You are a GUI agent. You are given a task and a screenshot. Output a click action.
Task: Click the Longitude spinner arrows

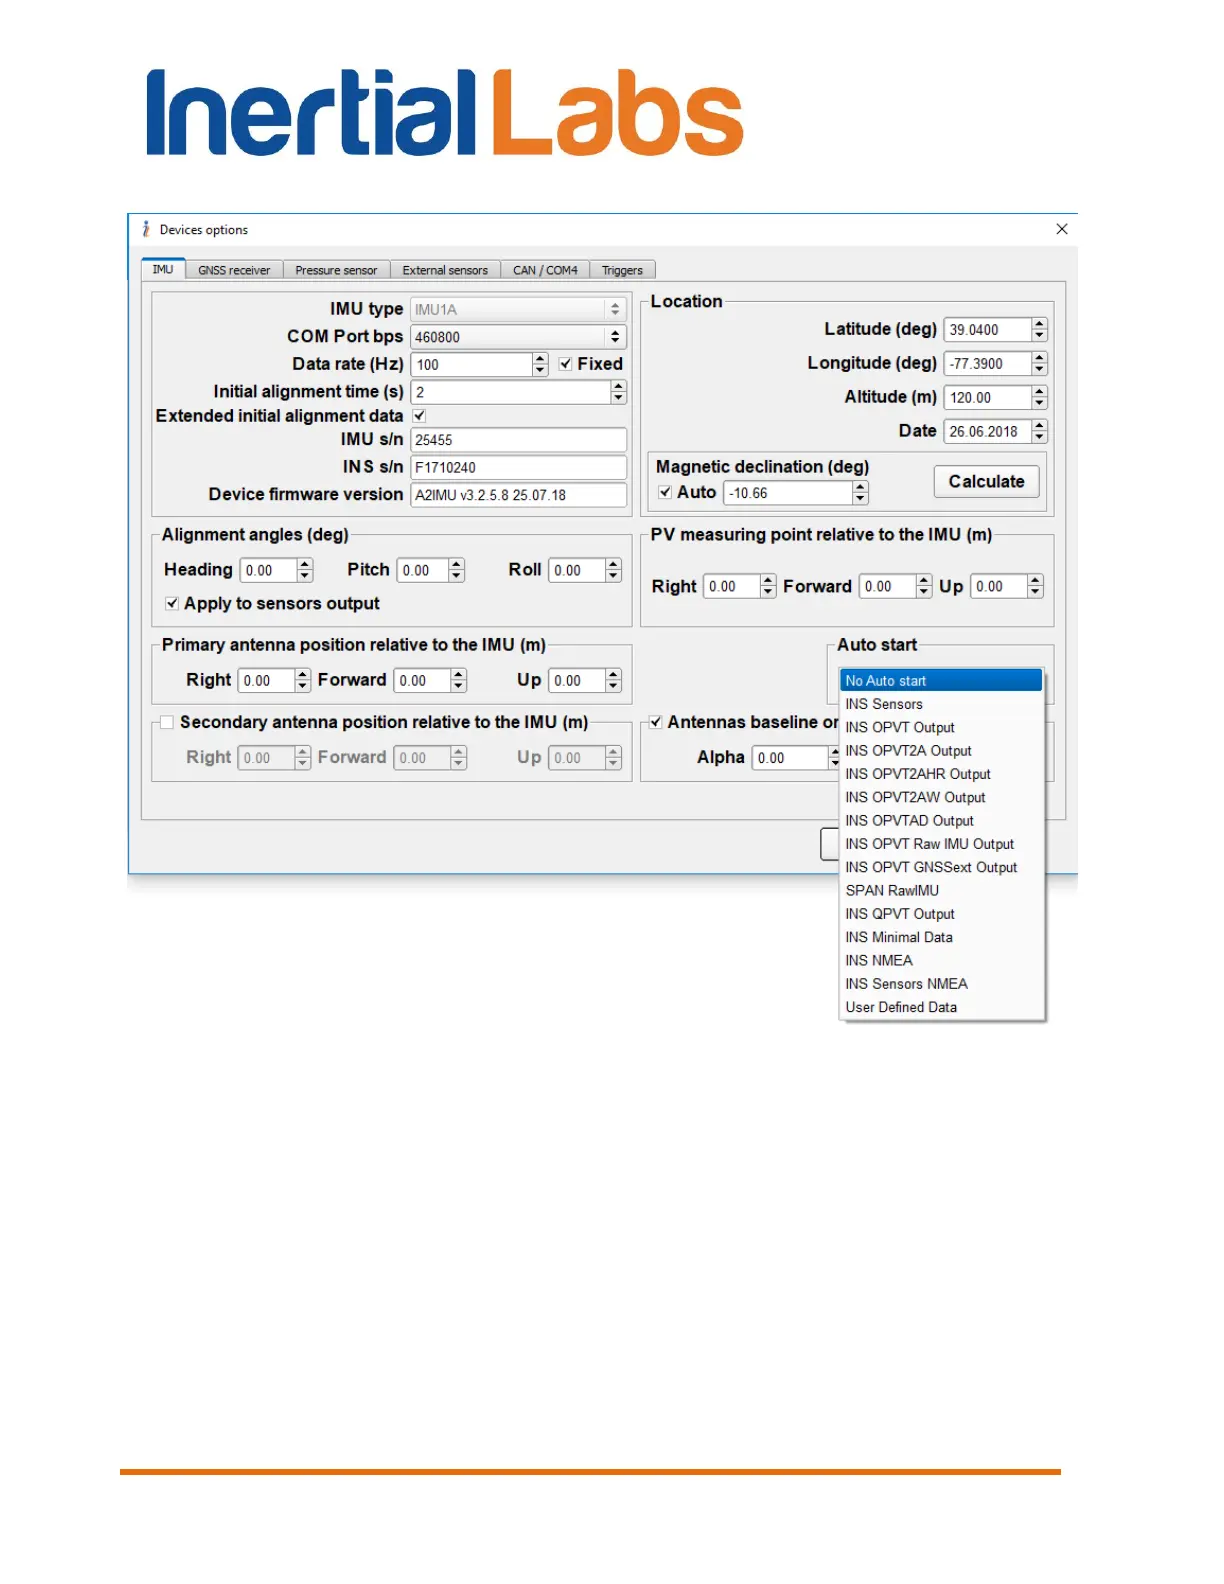tap(1039, 363)
